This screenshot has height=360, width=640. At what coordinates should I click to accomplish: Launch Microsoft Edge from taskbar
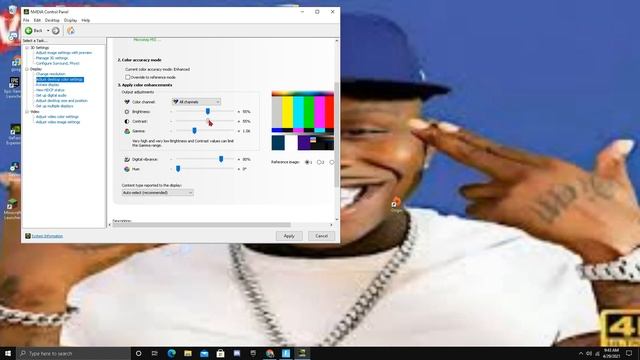[x=171, y=353]
